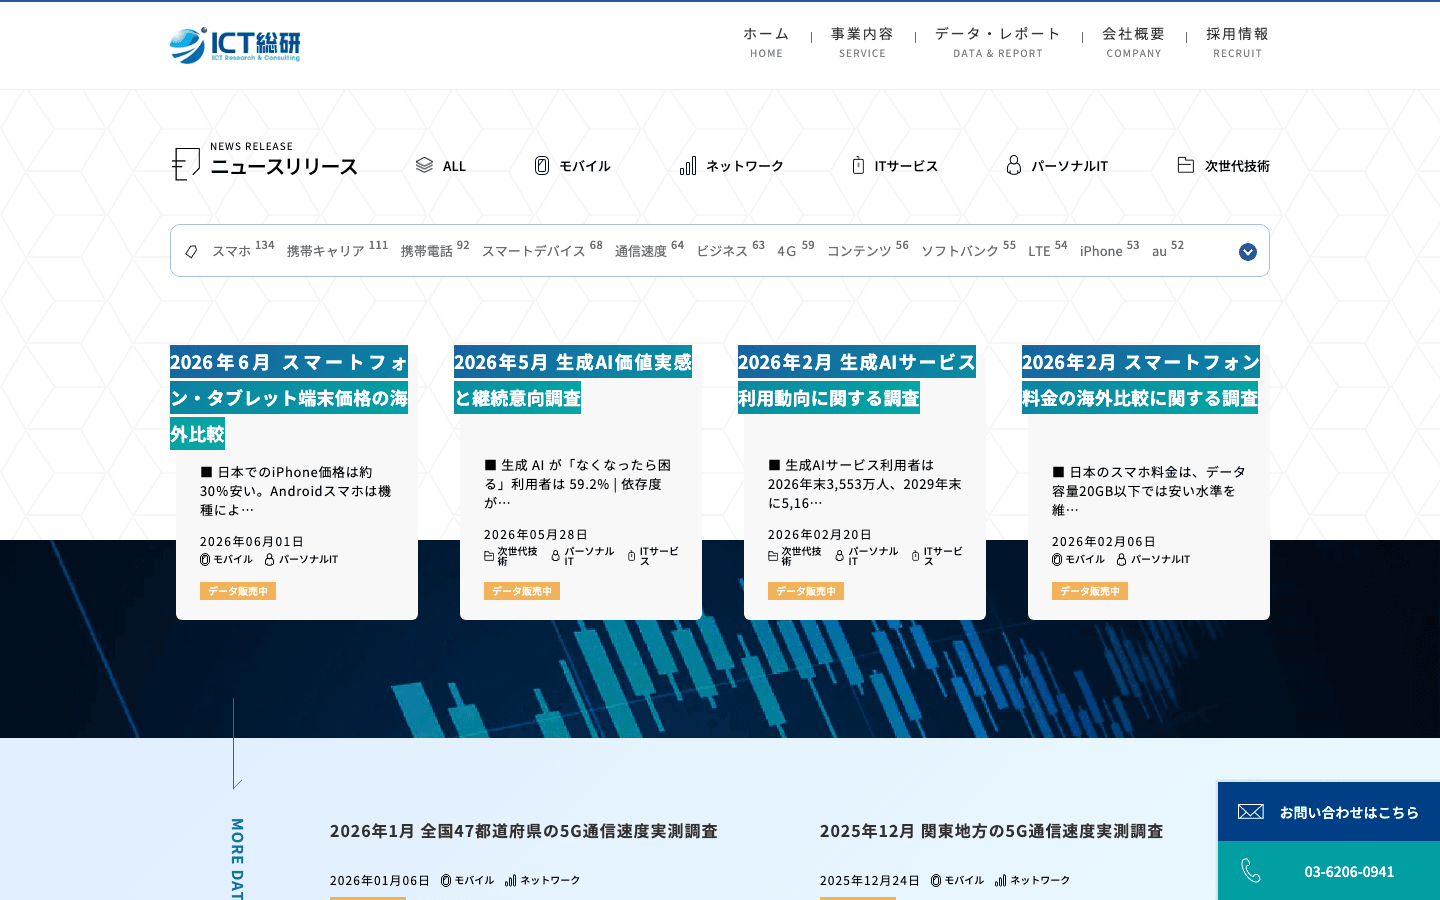Select the スマートデバイス 68 tag
This screenshot has width=1440, height=900.
tap(542, 250)
